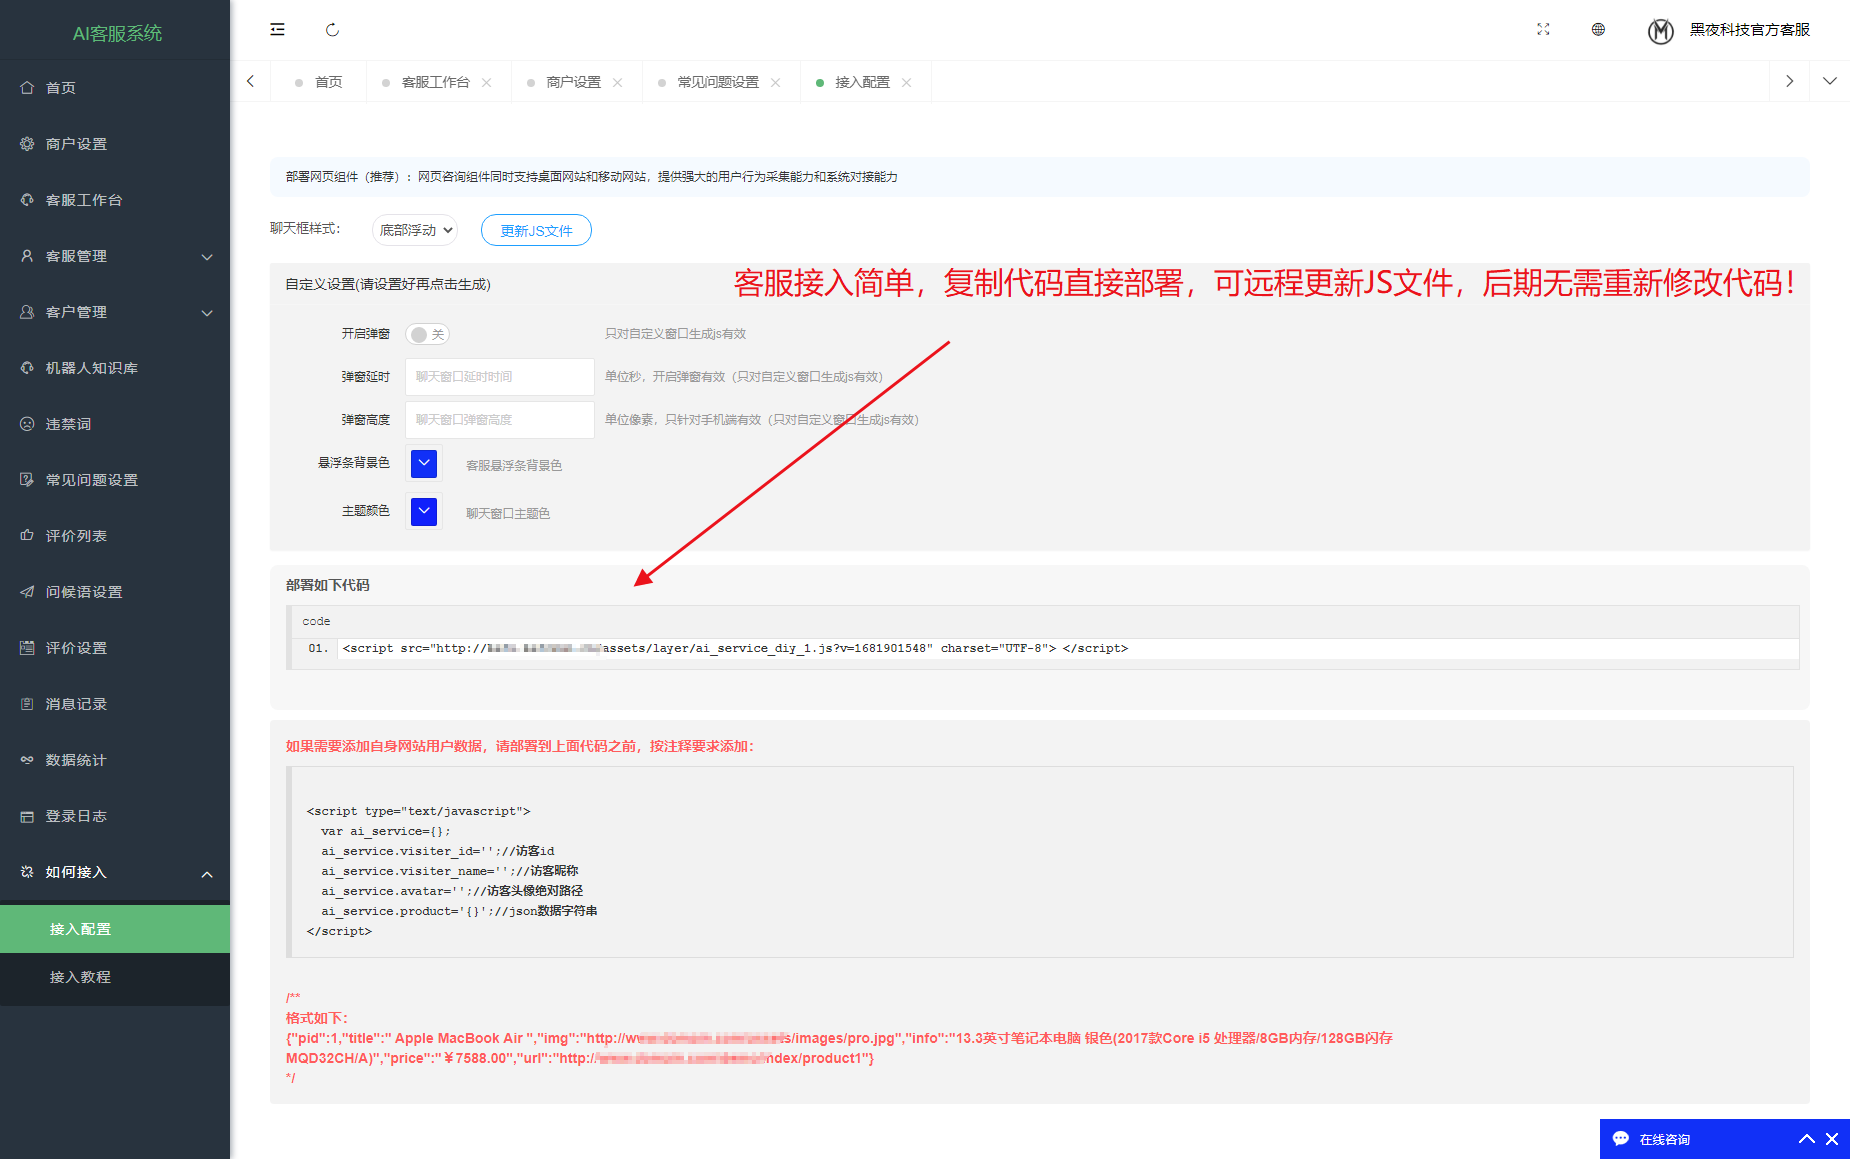Click the user avatar logo icon
1850x1159 pixels.
(1661, 31)
